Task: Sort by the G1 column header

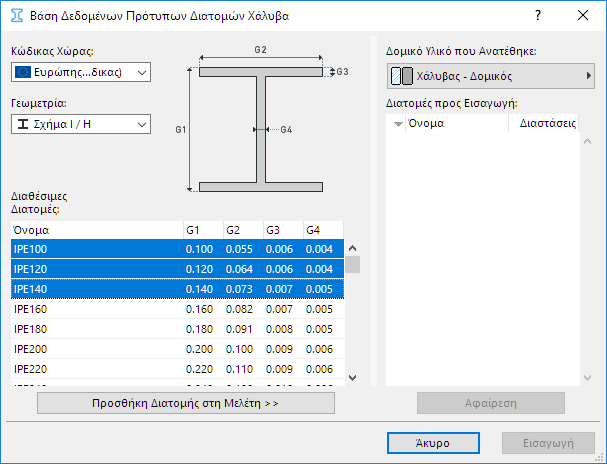Action: pos(203,230)
